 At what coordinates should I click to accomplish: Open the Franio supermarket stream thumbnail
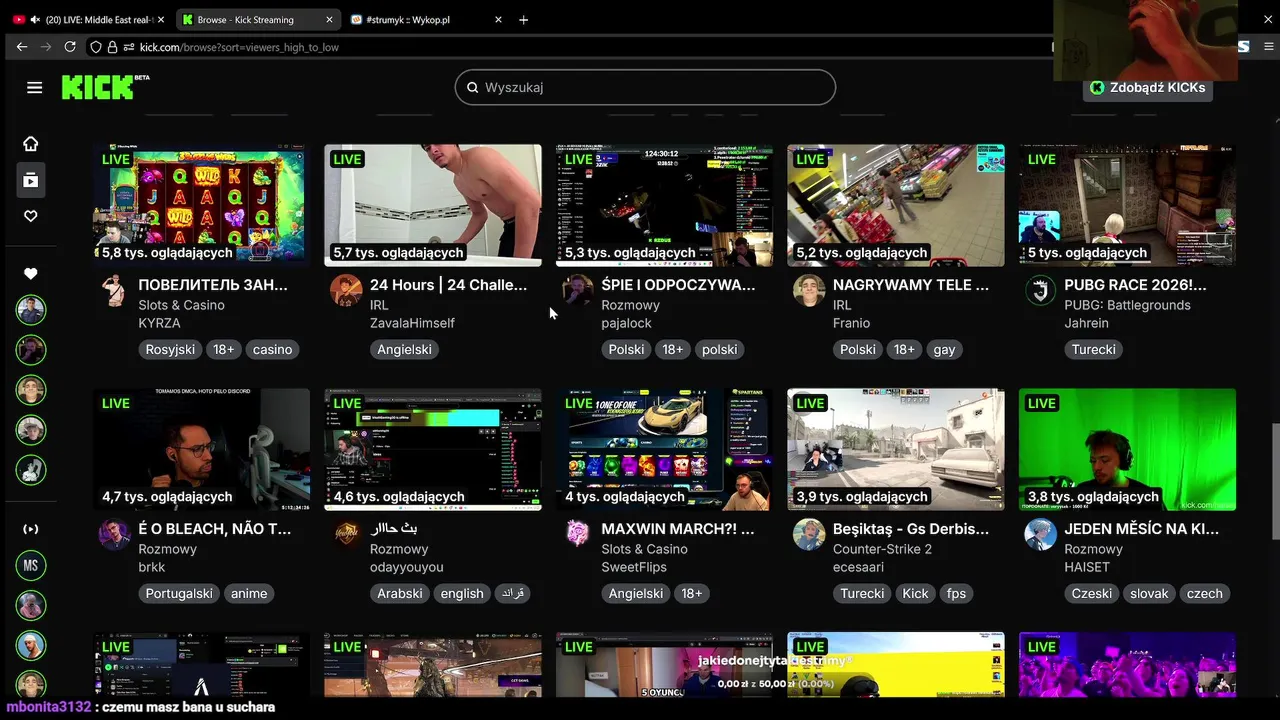click(x=896, y=205)
